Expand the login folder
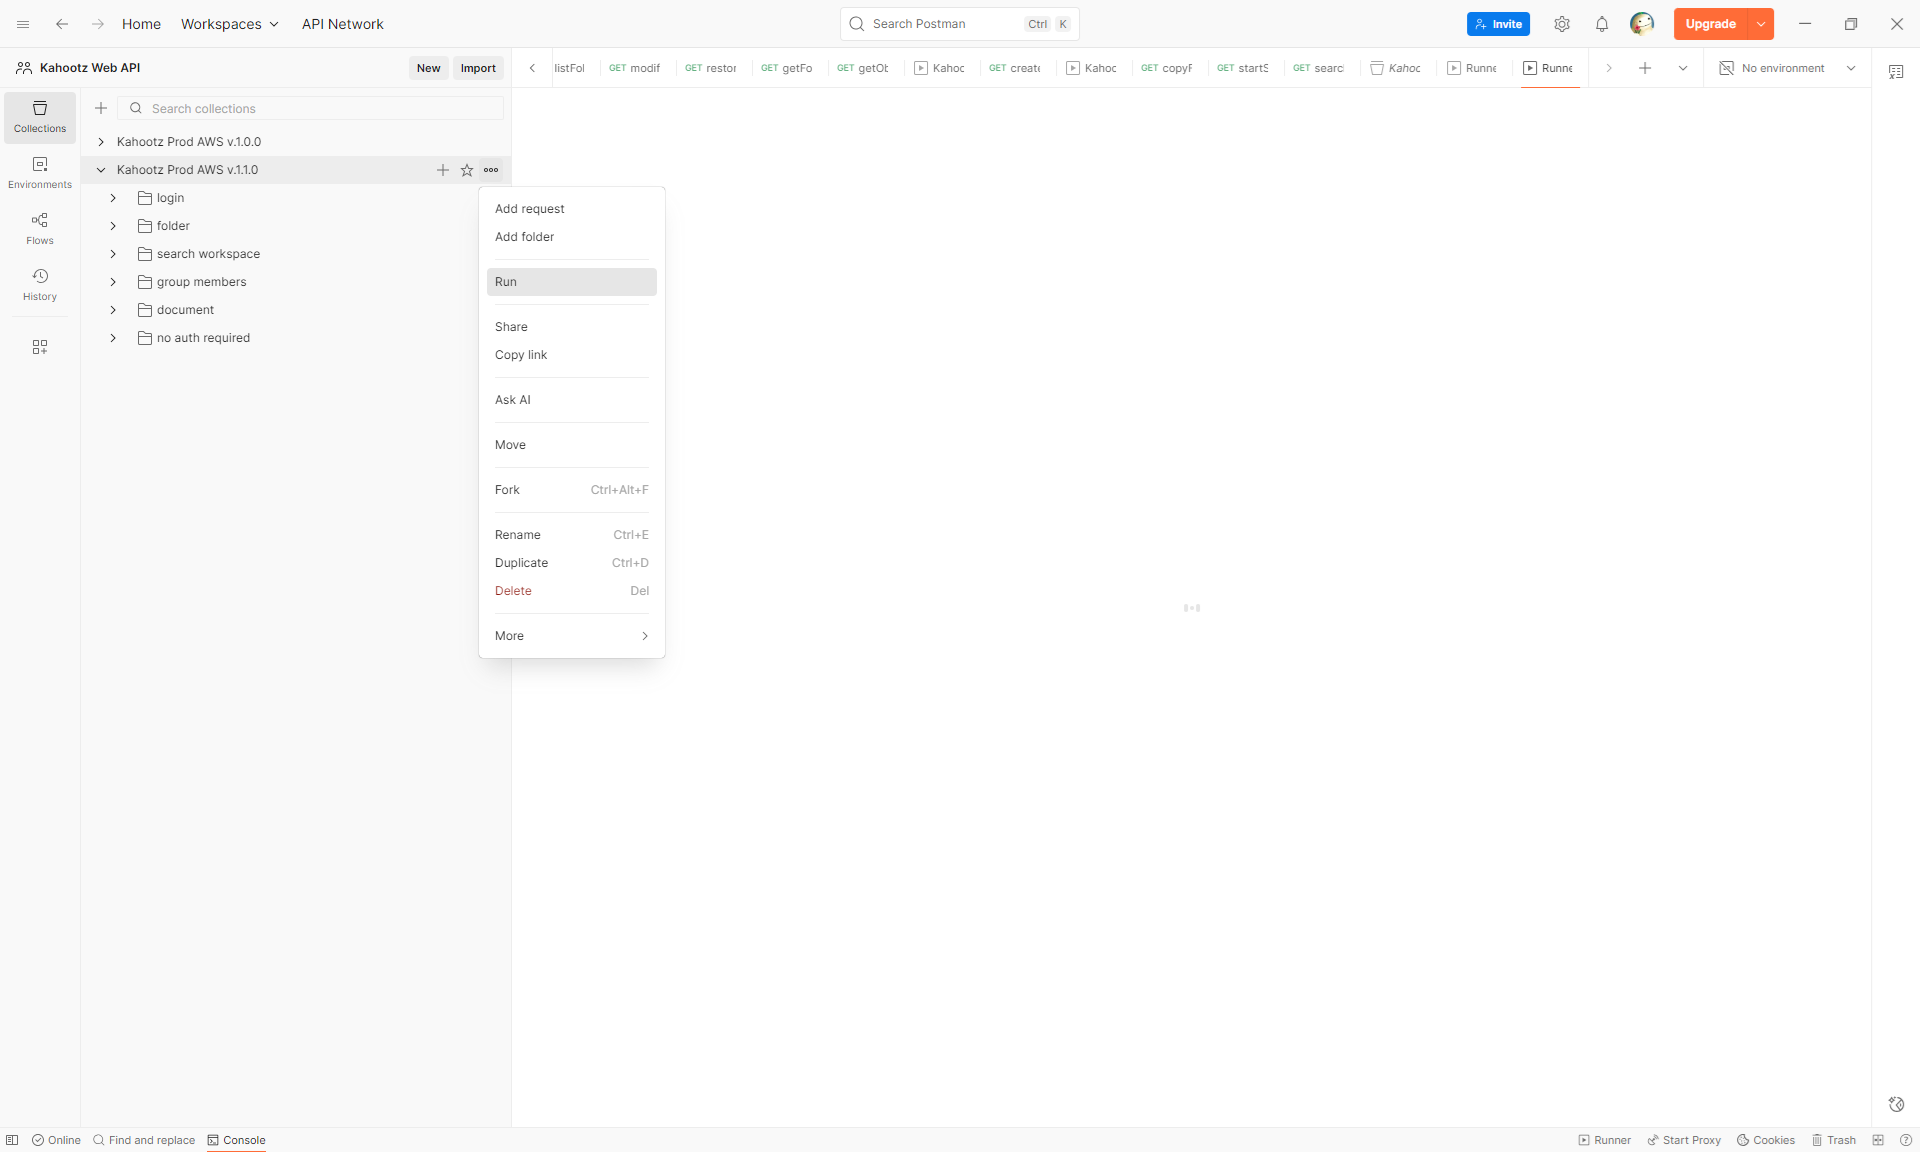 (x=113, y=198)
